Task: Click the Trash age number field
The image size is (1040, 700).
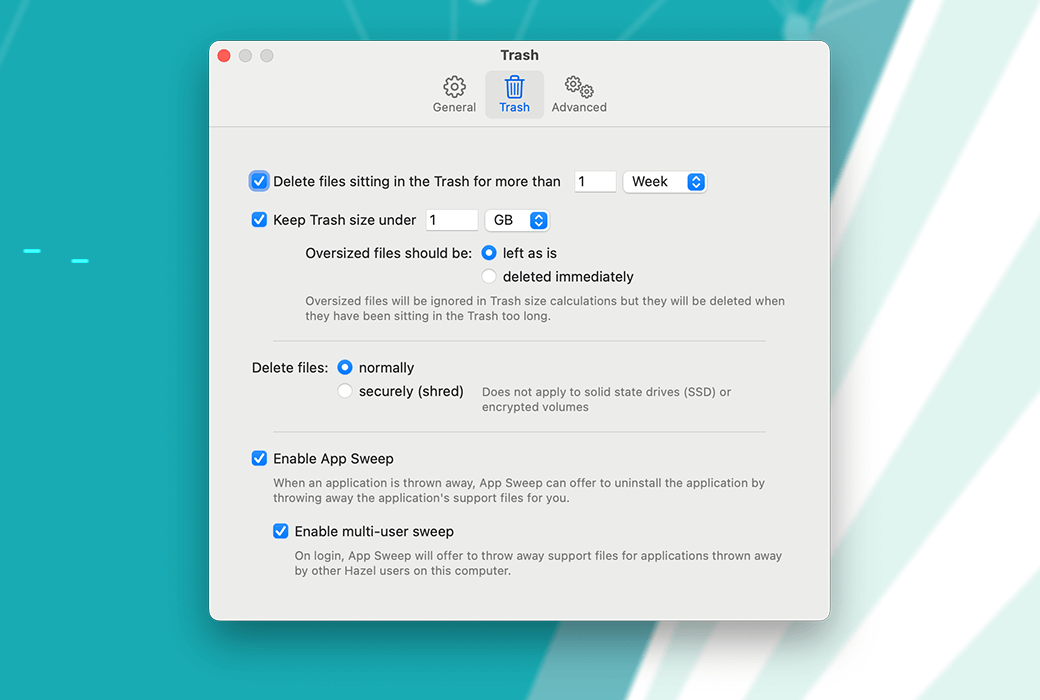Action: point(595,181)
